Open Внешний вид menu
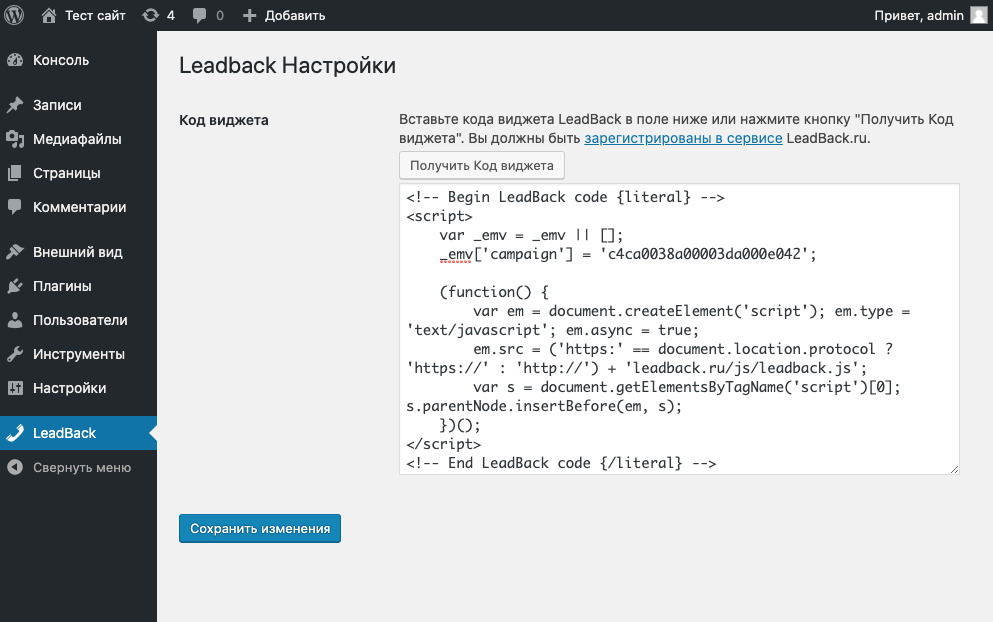 79,252
